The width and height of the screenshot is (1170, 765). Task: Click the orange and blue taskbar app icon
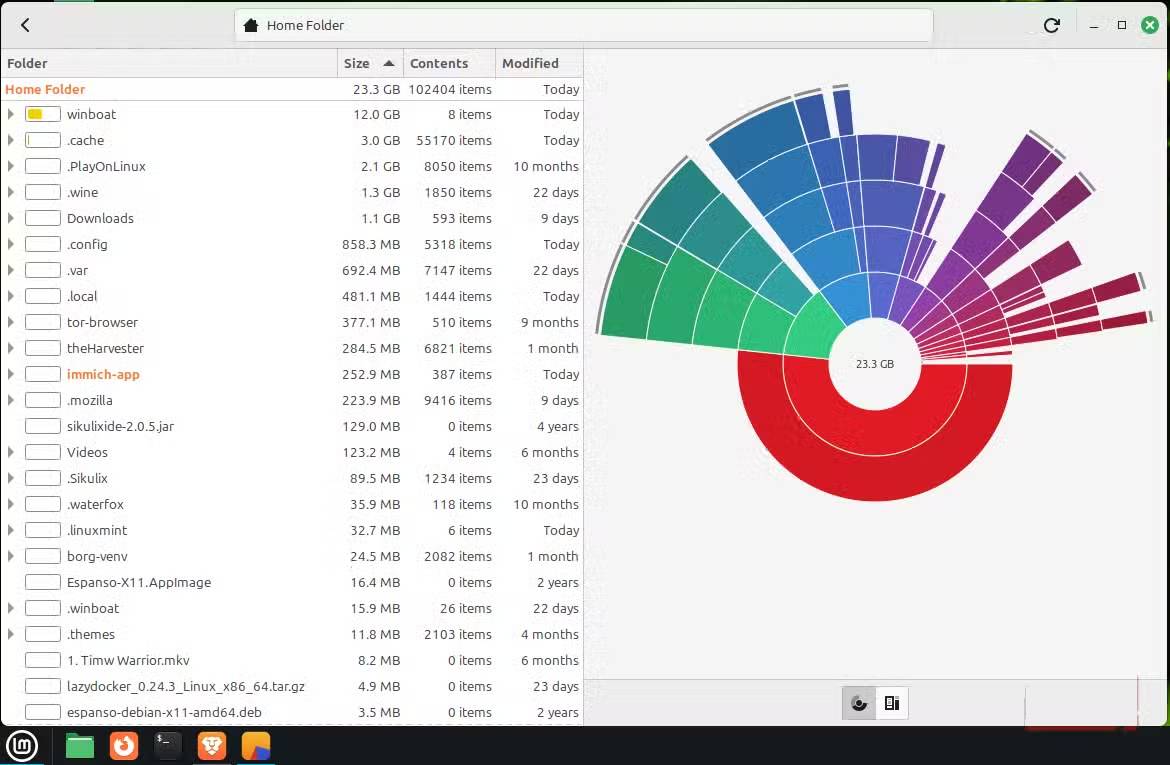256,745
